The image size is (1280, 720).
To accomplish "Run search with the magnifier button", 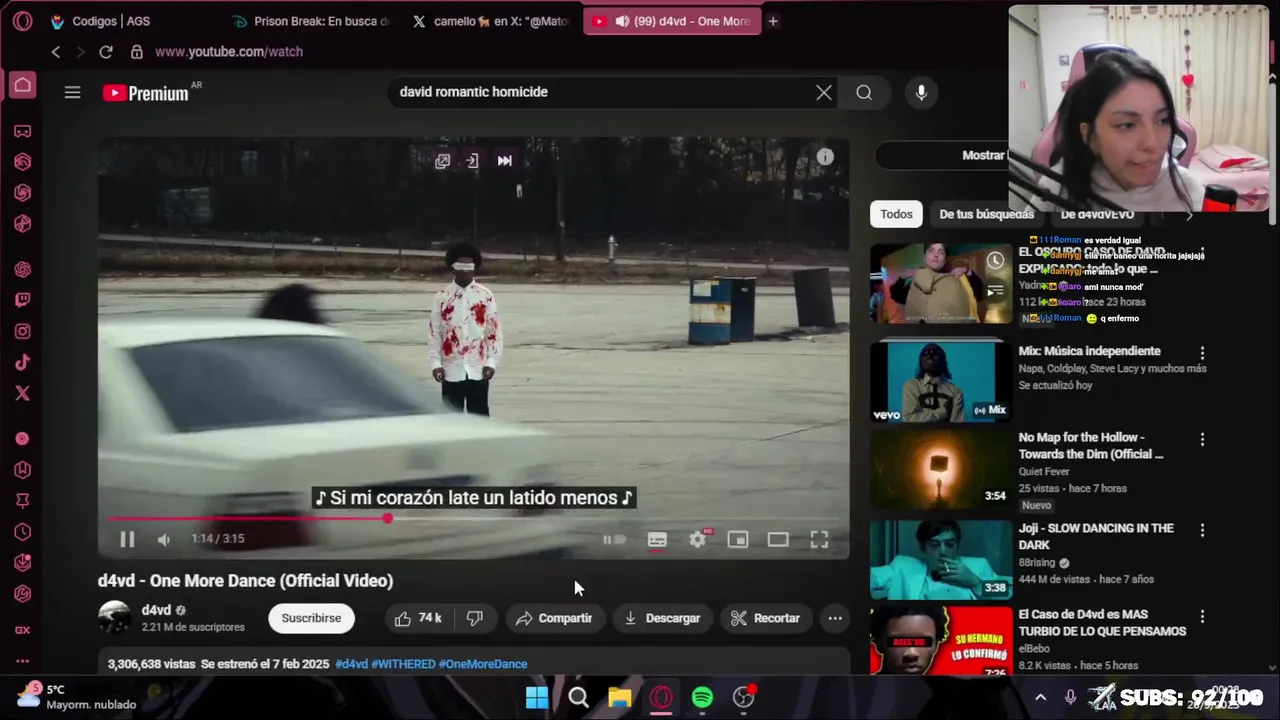I will click(x=864, y=92).
